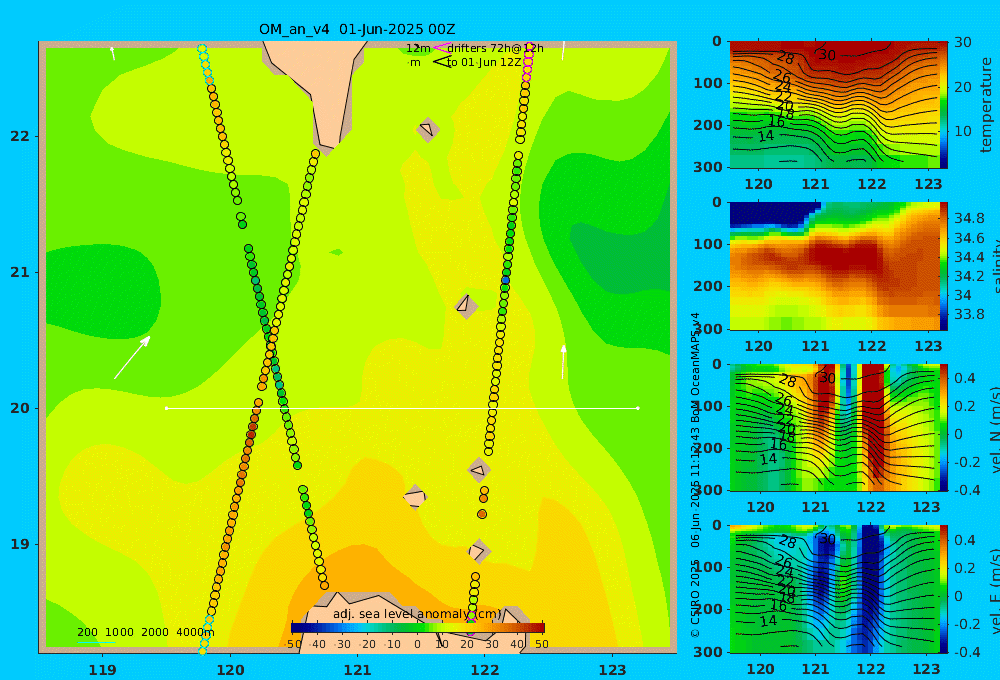Click the vel. N (m/s) colorbar
The height and width of the screenshot is (680, 1000).
click(944, 427)
